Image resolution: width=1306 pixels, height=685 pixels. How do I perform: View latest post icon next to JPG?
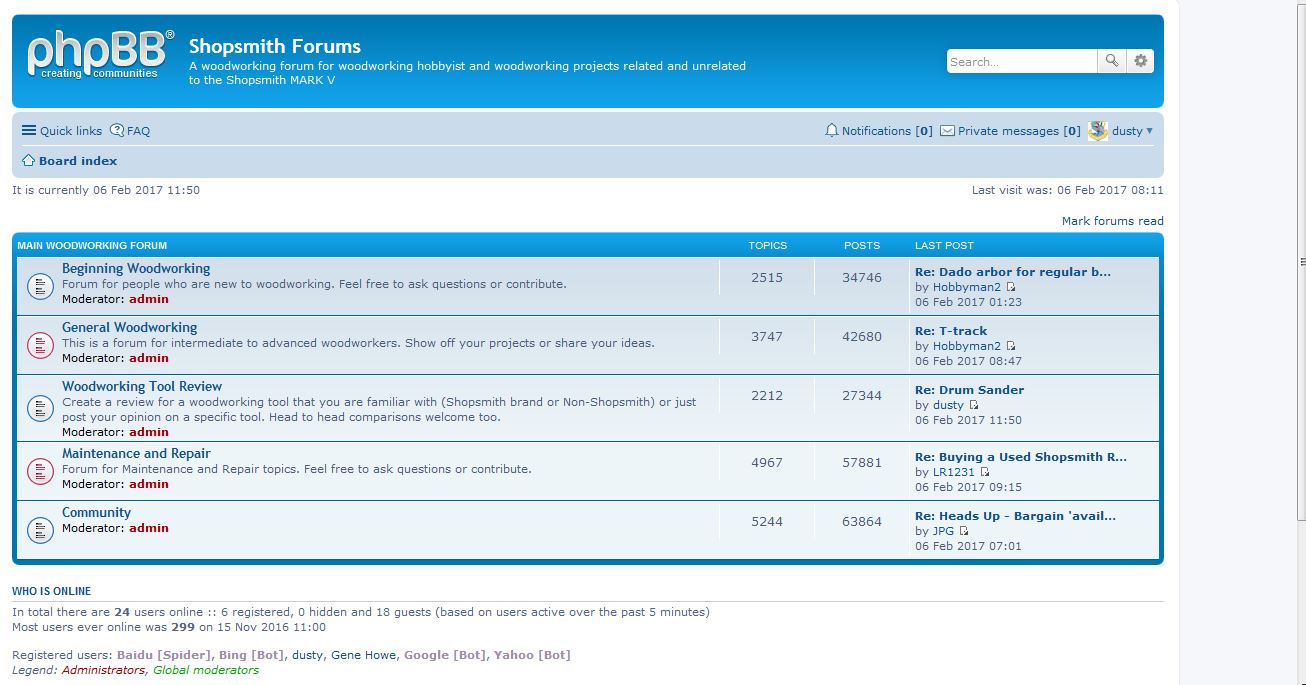(964, 532)
